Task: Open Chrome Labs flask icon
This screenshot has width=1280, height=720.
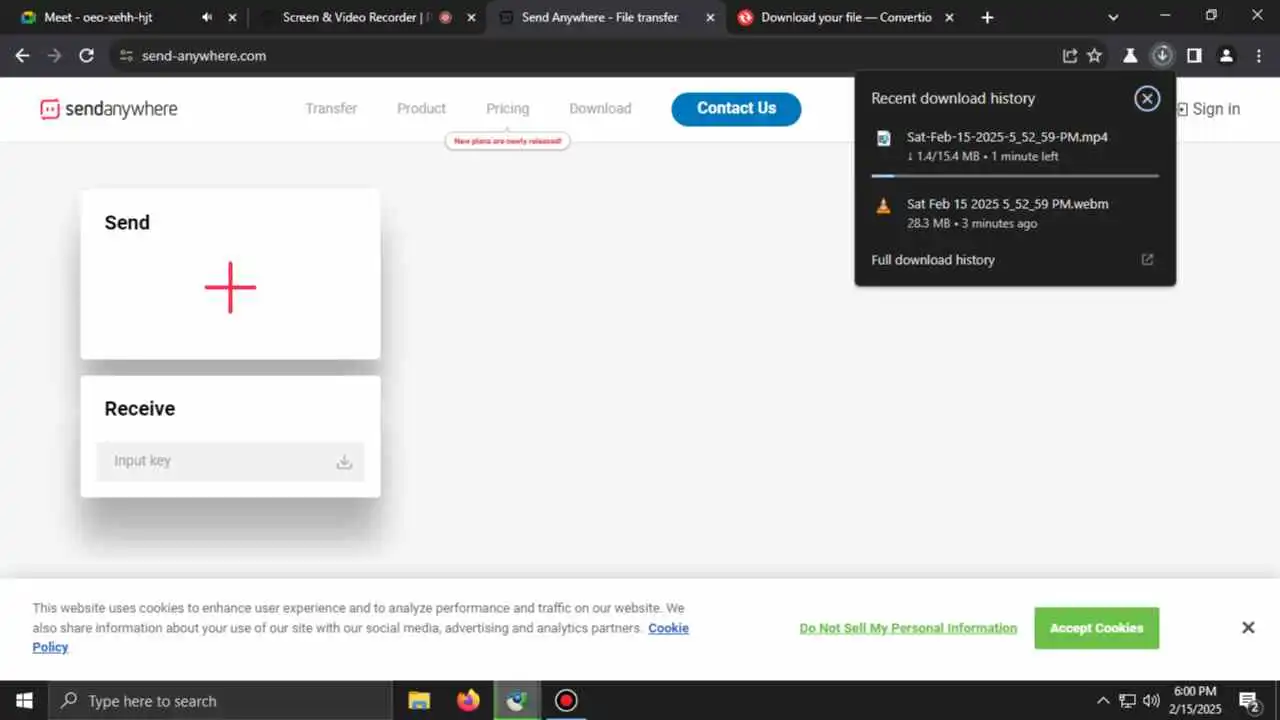Action: pyautogui.click(x=1130, y=56)
